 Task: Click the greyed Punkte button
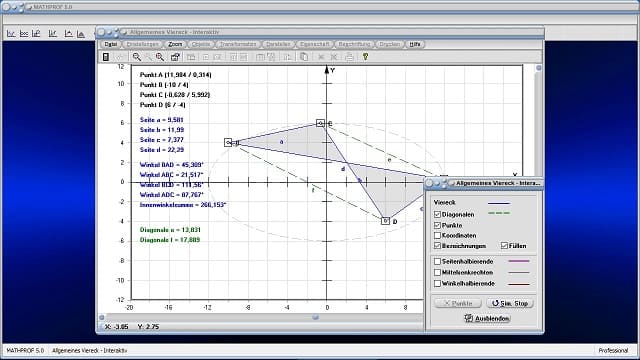point(458,303)
